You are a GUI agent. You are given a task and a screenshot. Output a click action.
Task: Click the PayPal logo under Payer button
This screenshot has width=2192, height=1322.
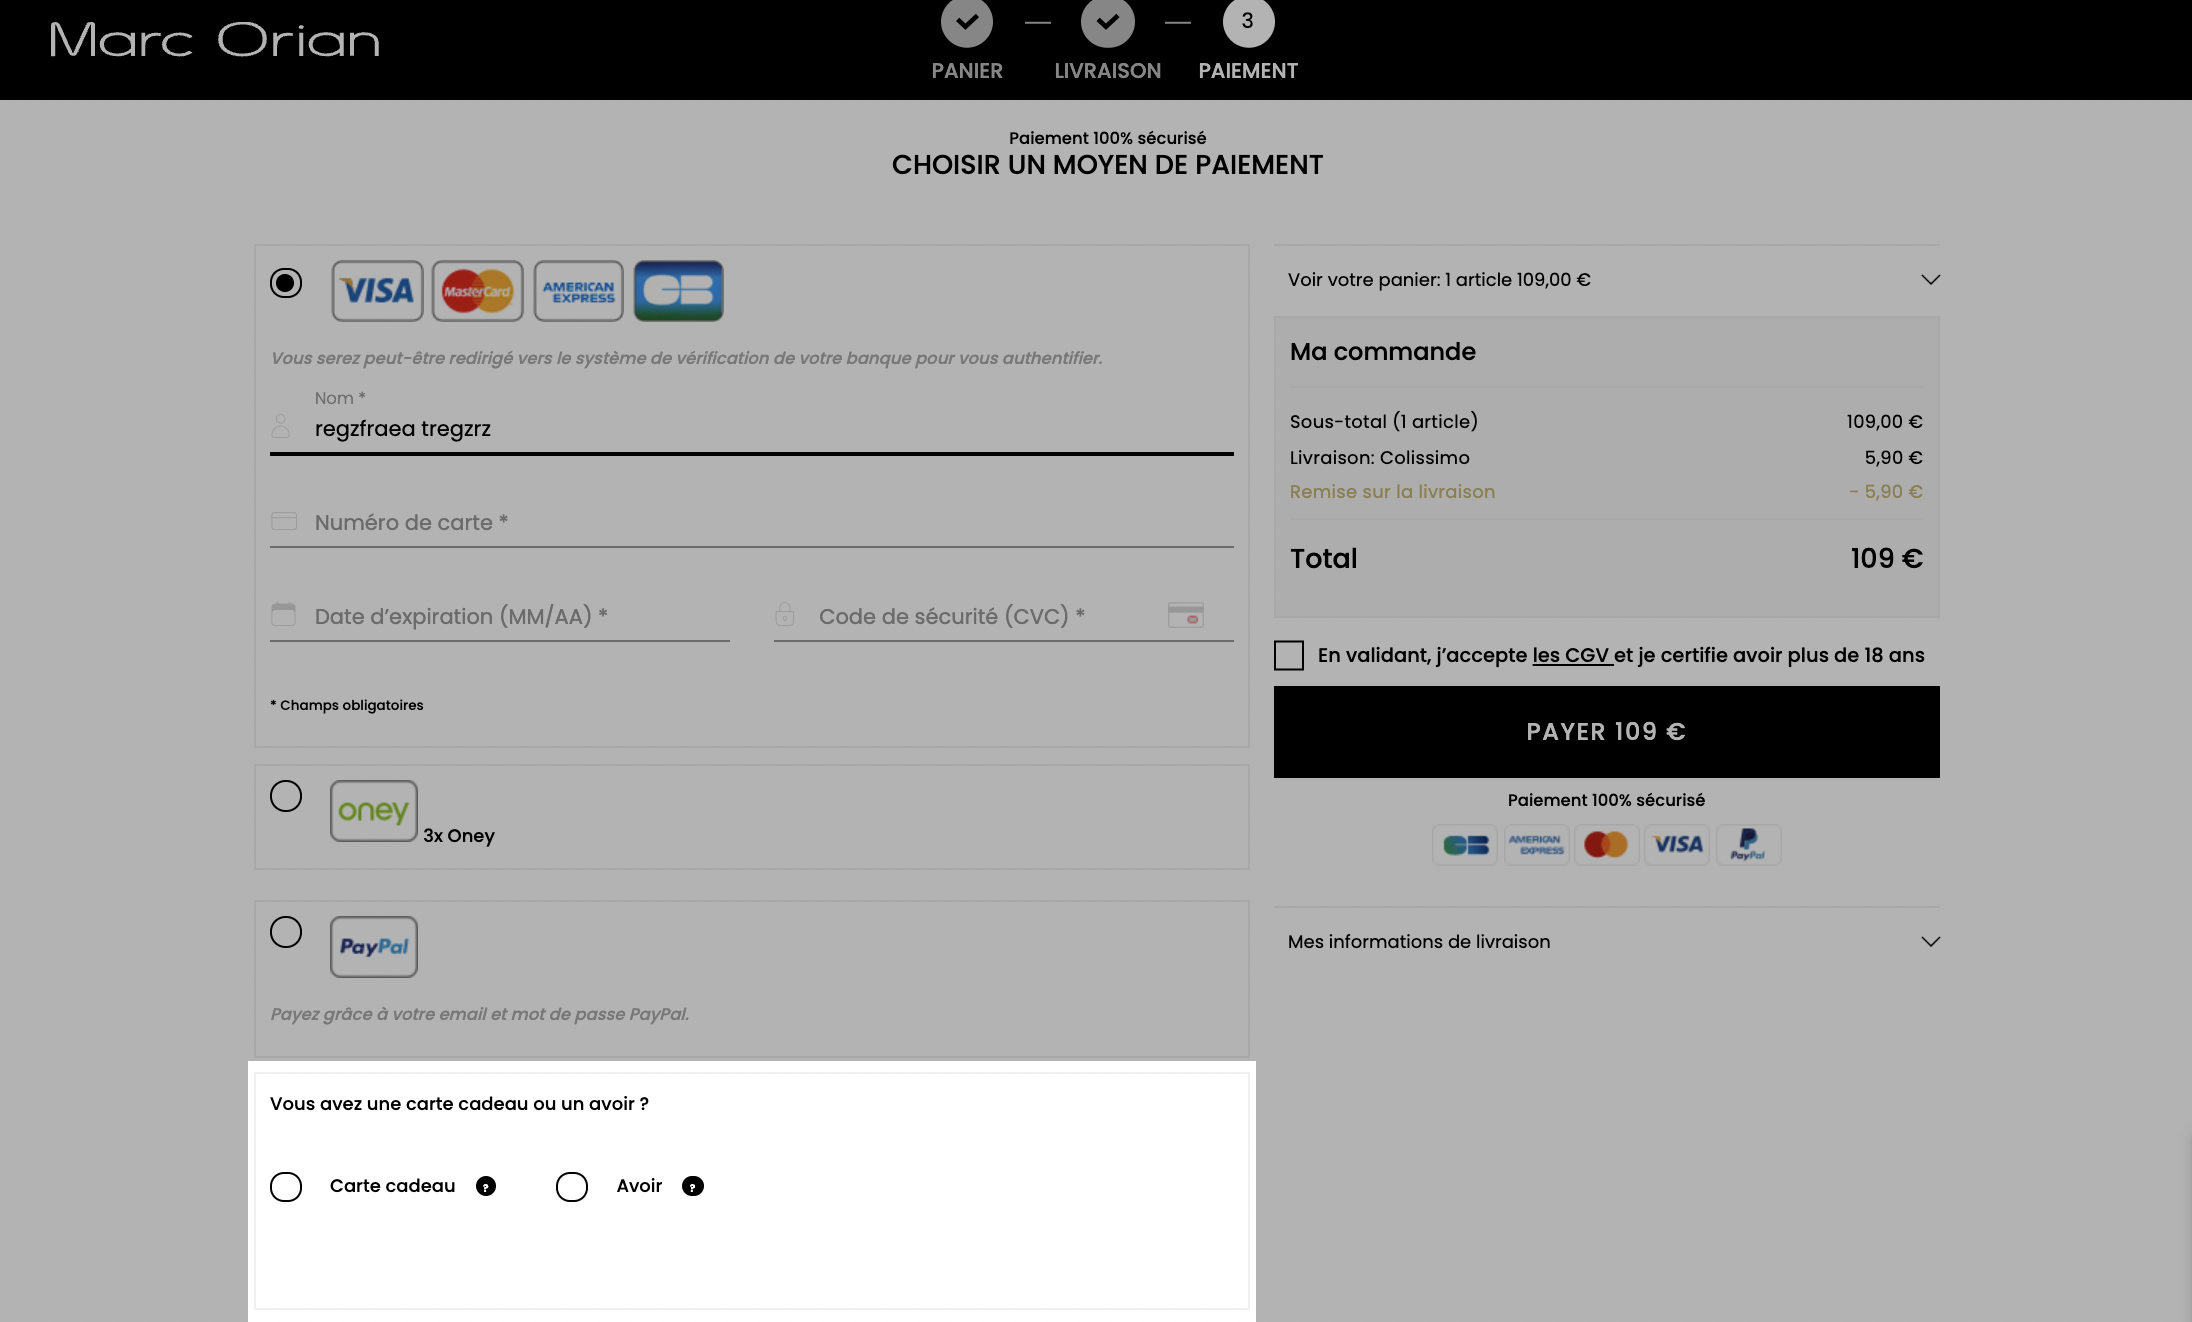click(x=1748, y=845)
